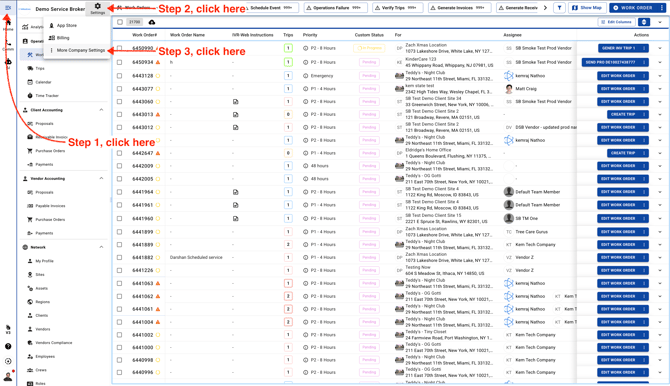Click the Calendar icon in the sidebar

click(x=30, y=82)
